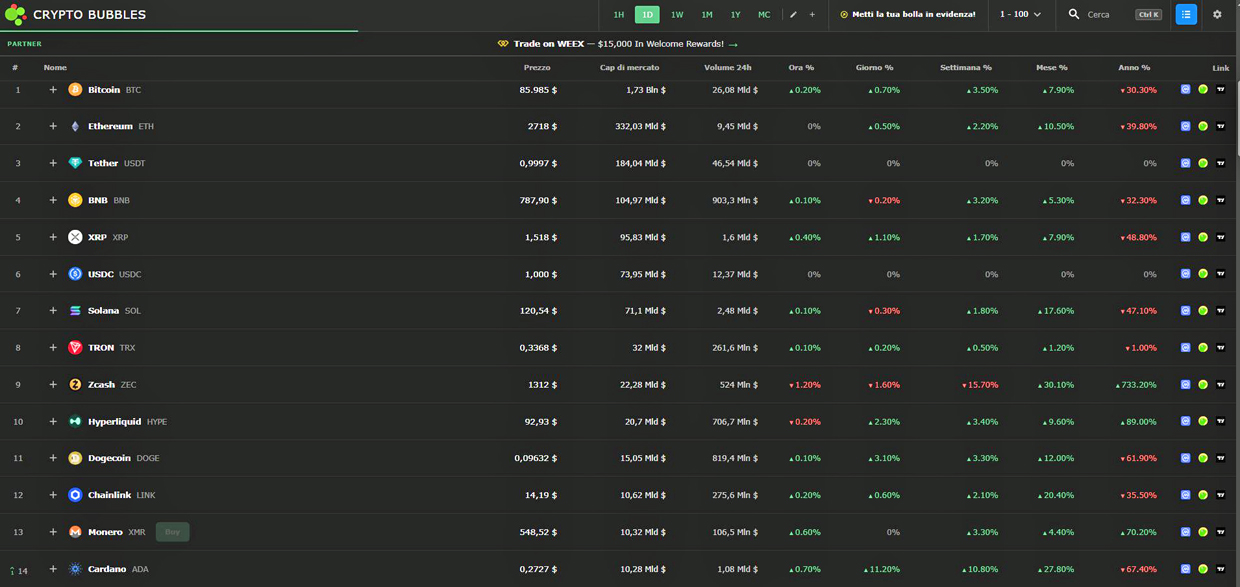Select the 1Y timeframe tab
This screenshot has width=1240, height=587.
point(735,15)
